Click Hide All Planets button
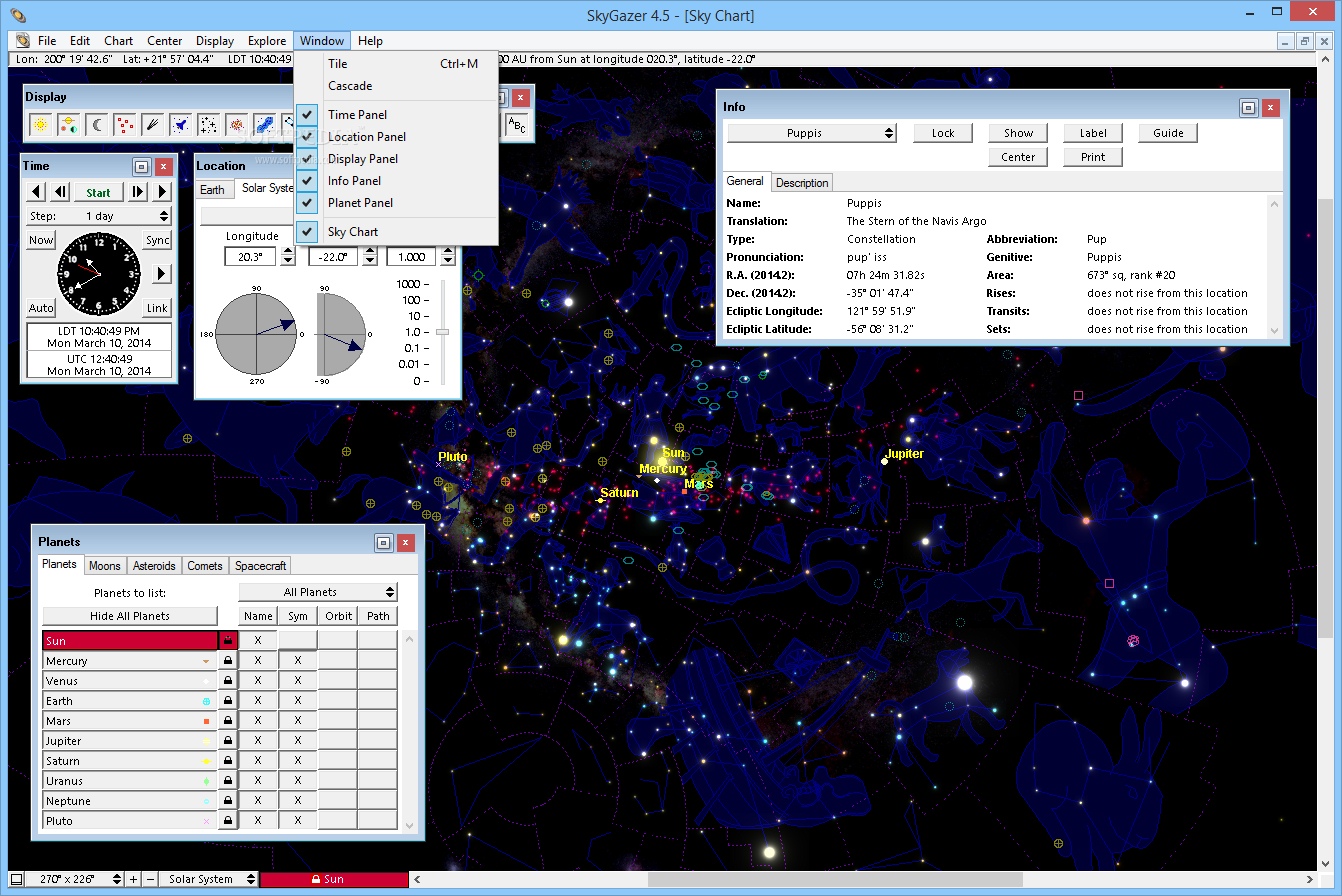 (x=130, y=616)
